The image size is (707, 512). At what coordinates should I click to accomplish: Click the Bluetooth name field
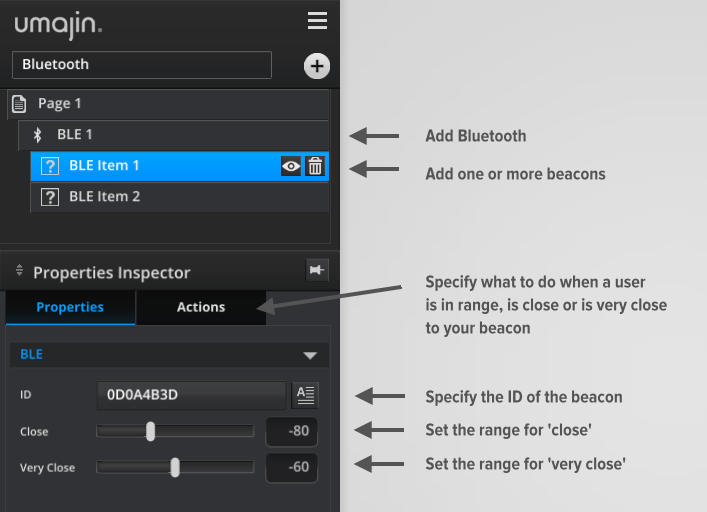(141, 65)
